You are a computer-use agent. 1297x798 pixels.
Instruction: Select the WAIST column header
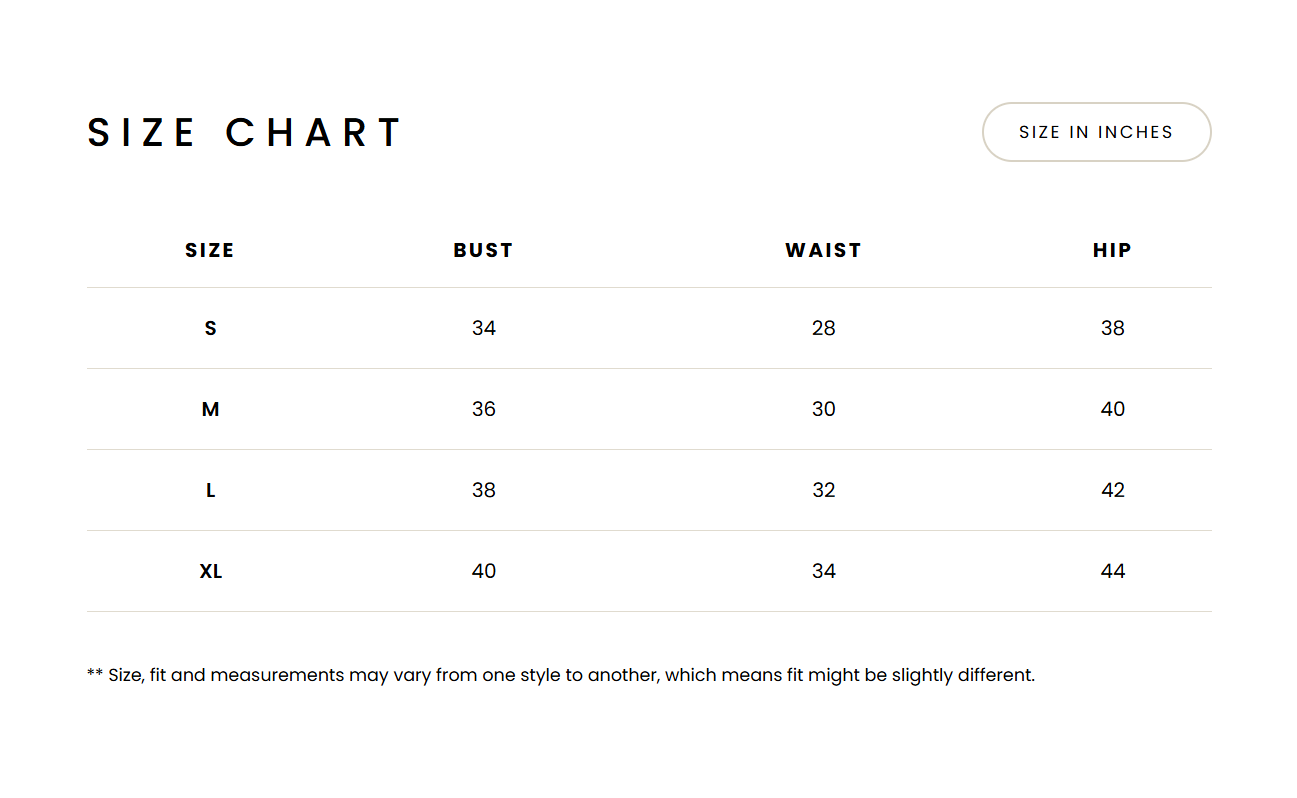[x=823, y=251]
